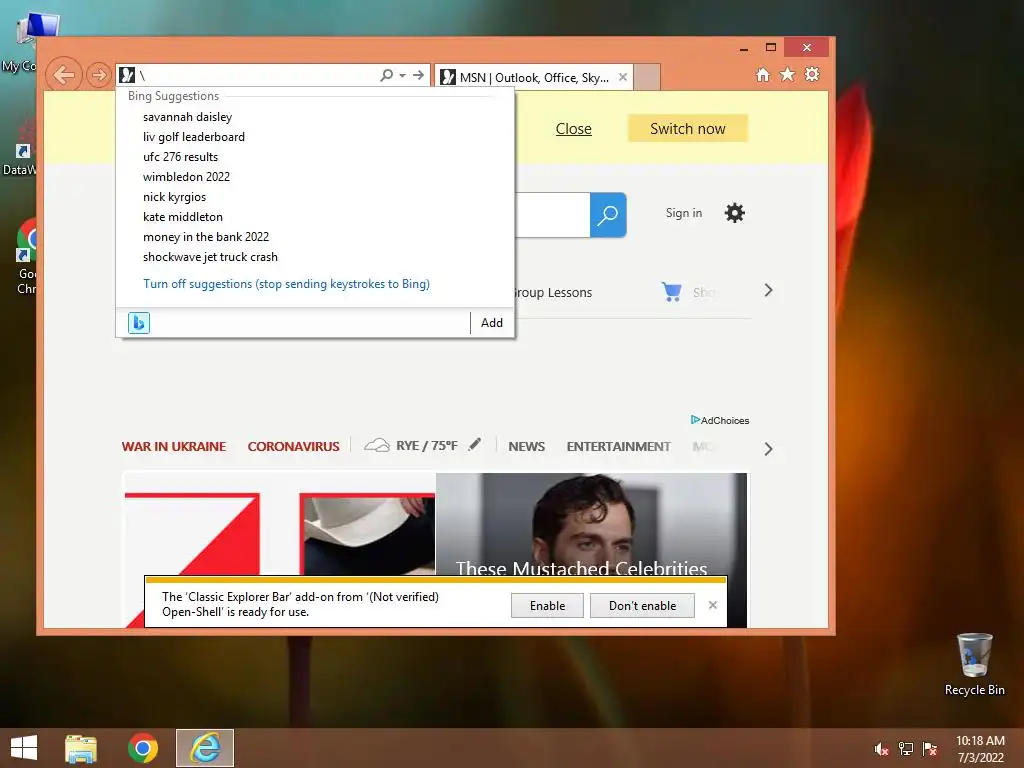Image resolution: width=1024 pixels, height=768 pixels.
Task: Open the IE Tools gear icon
Action: (x=812, y=74)
